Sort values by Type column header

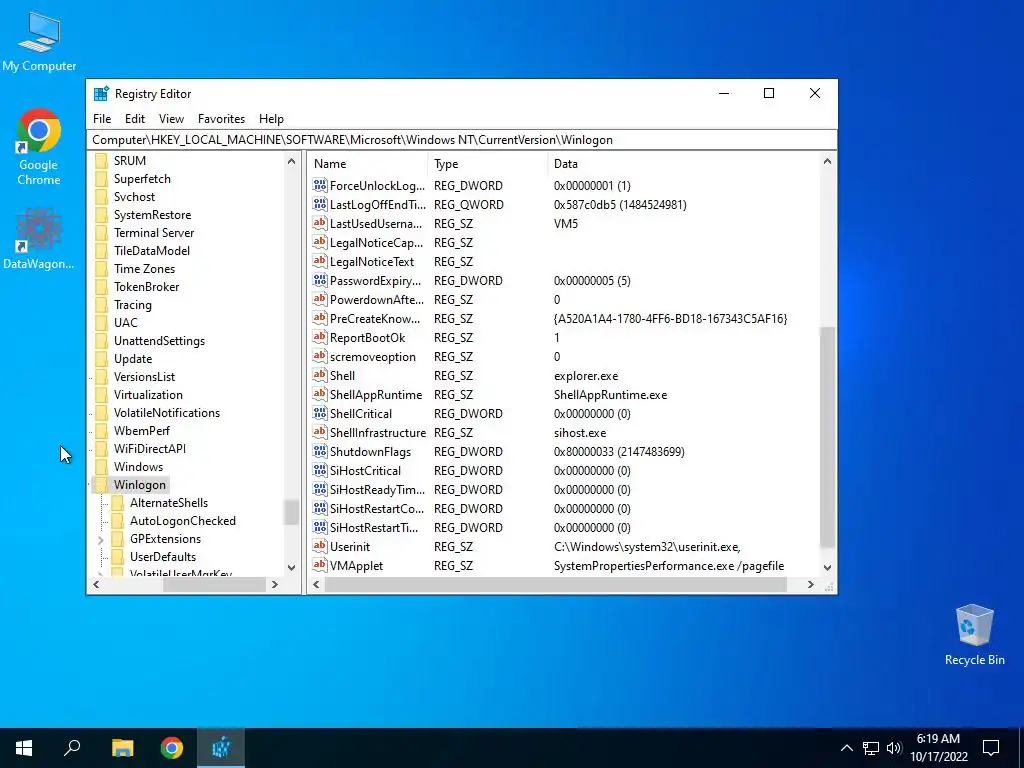(x=487, y=164)
